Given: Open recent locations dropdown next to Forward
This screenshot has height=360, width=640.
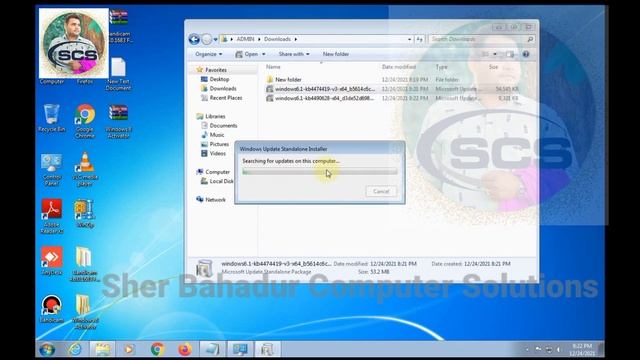Looking at the screenshot, I should click(x=216, y=40).
